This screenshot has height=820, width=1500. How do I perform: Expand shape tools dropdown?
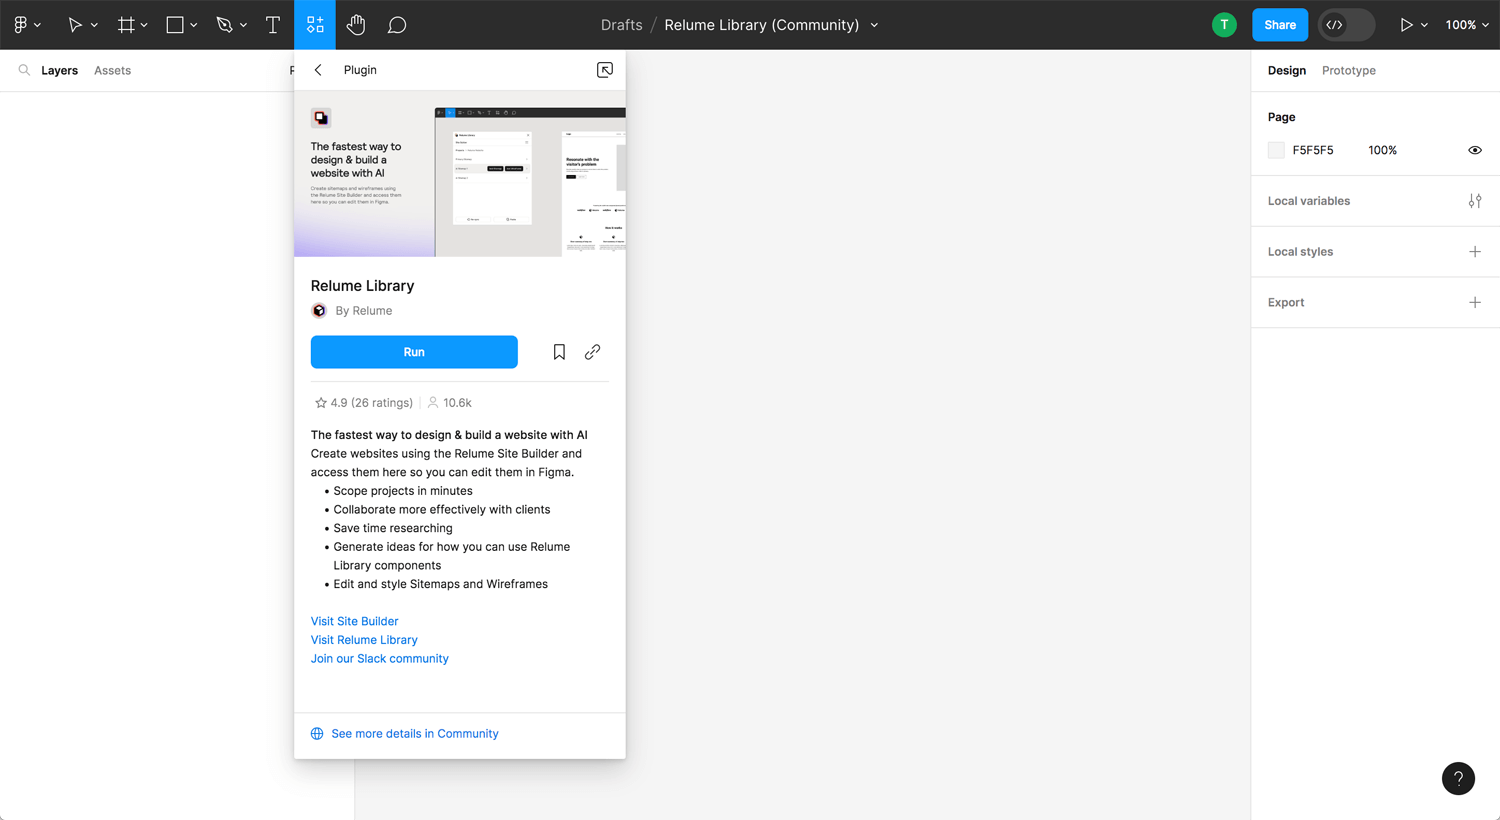pos(193,25)
